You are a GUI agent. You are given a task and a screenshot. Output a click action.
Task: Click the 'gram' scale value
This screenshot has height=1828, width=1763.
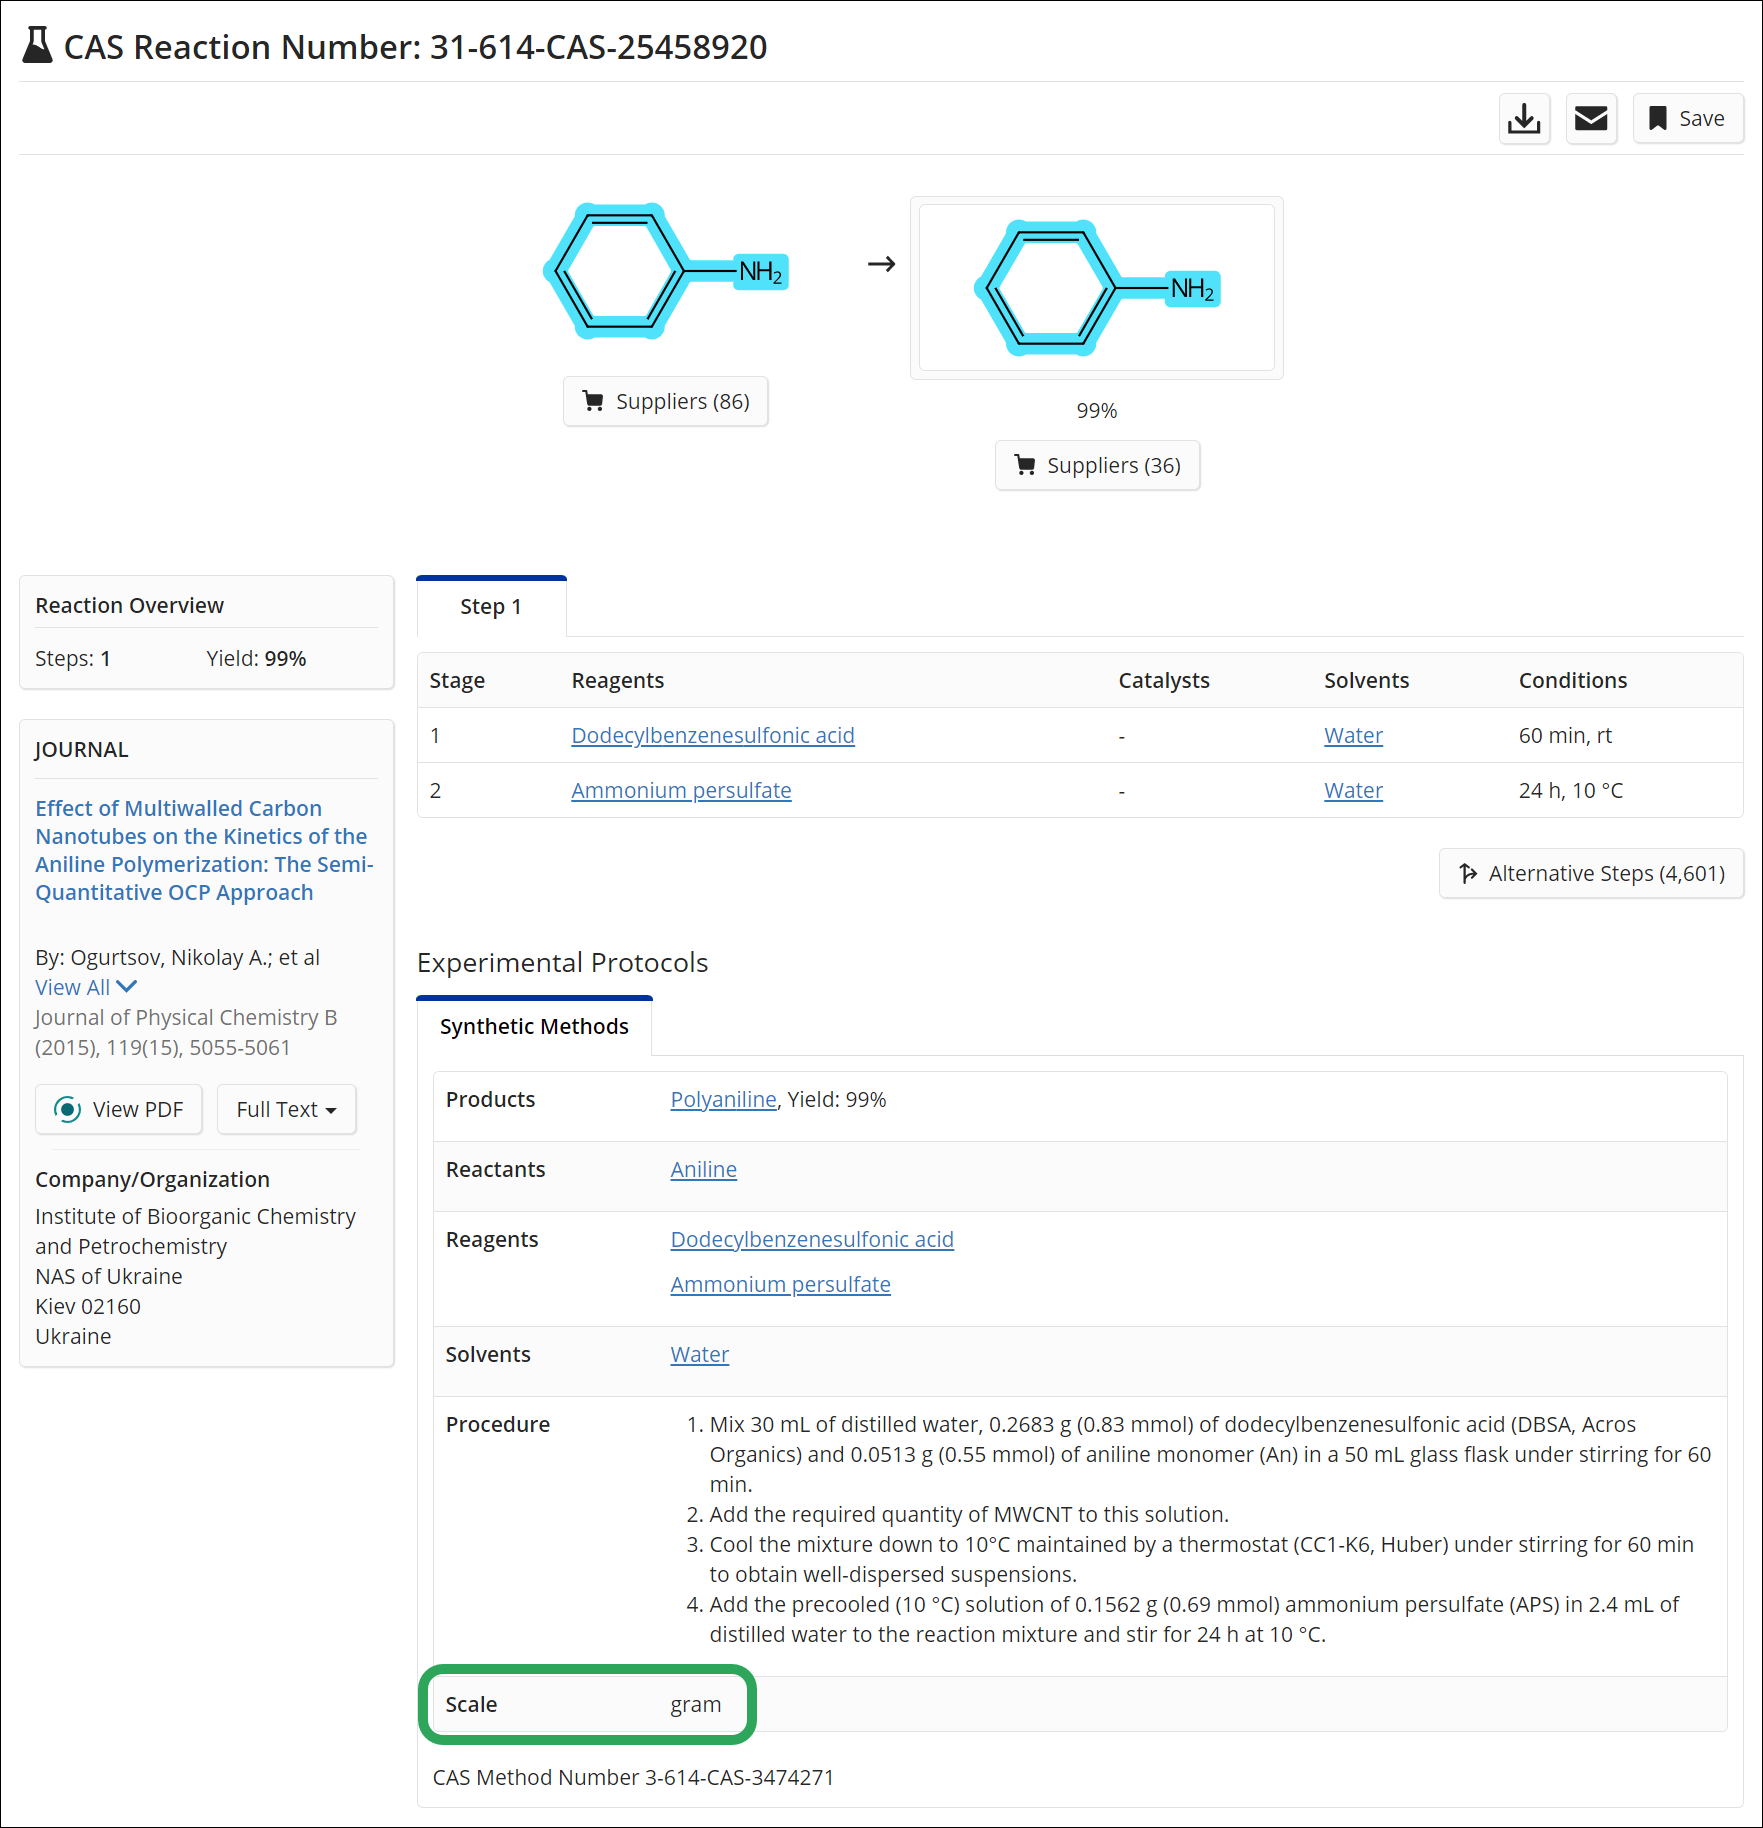click(x=695, y=1704)
